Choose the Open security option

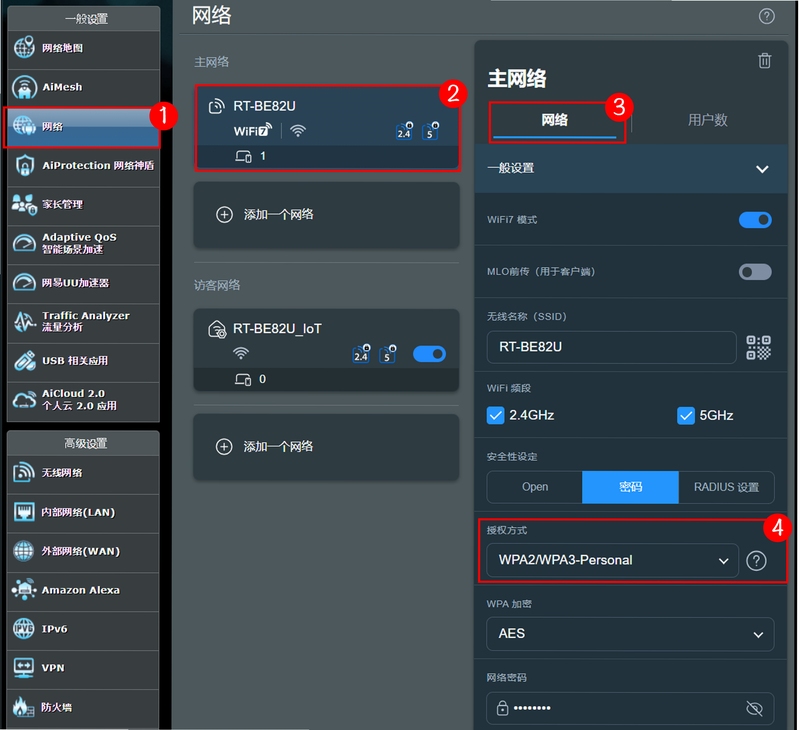click(535, 487)
